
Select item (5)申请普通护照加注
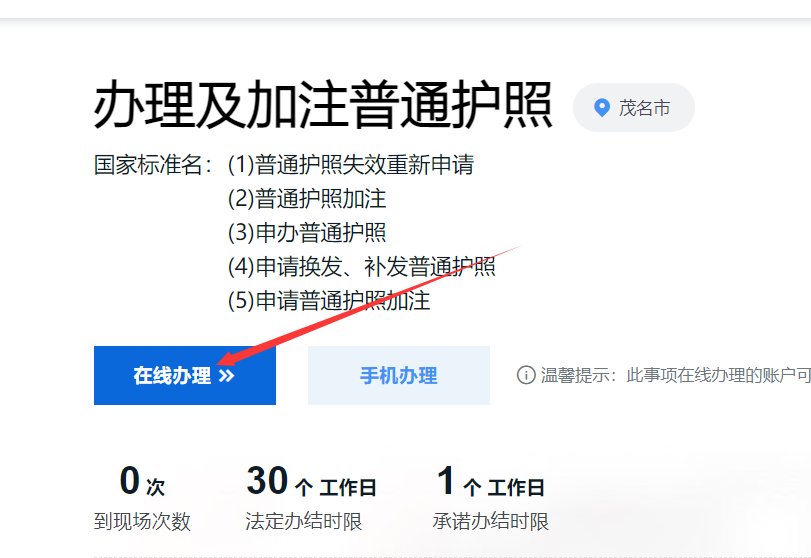329,300
